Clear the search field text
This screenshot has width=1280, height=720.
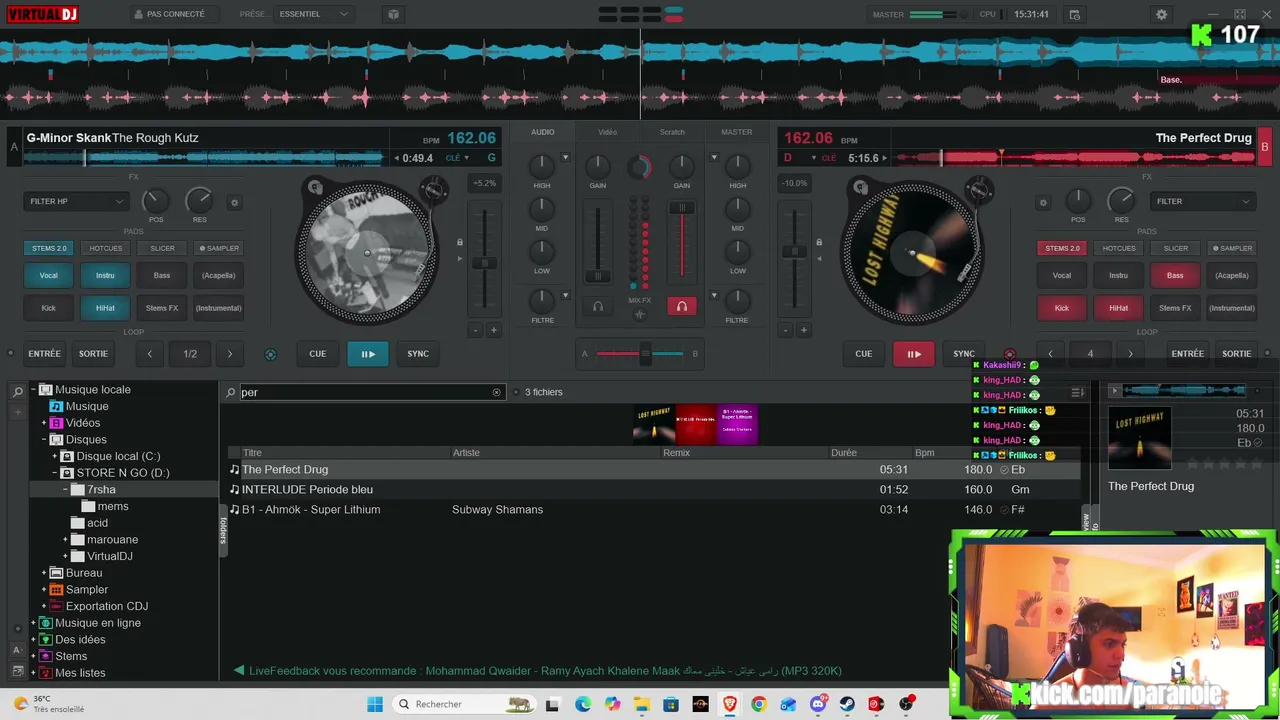pyautogui.click(x=496, y=392)
